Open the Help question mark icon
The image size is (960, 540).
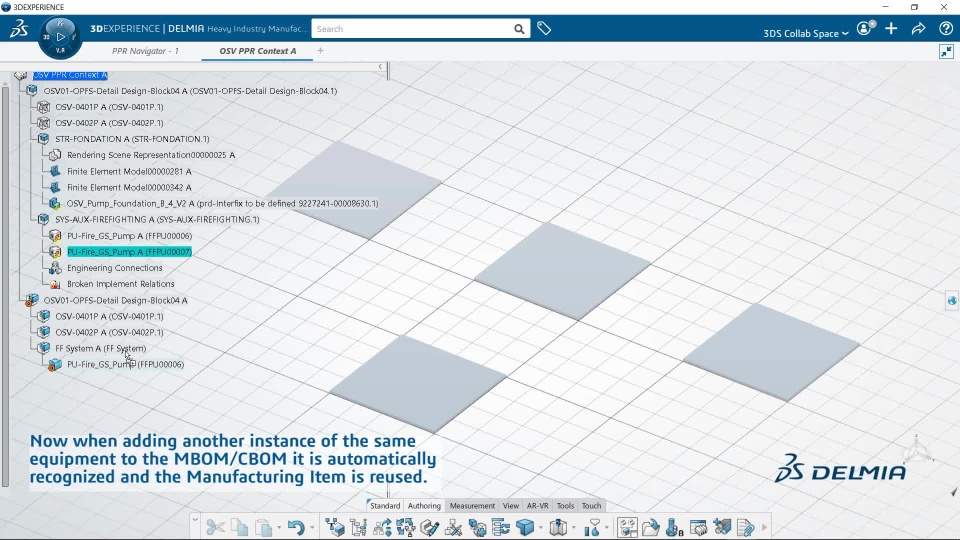coord(946,28)
